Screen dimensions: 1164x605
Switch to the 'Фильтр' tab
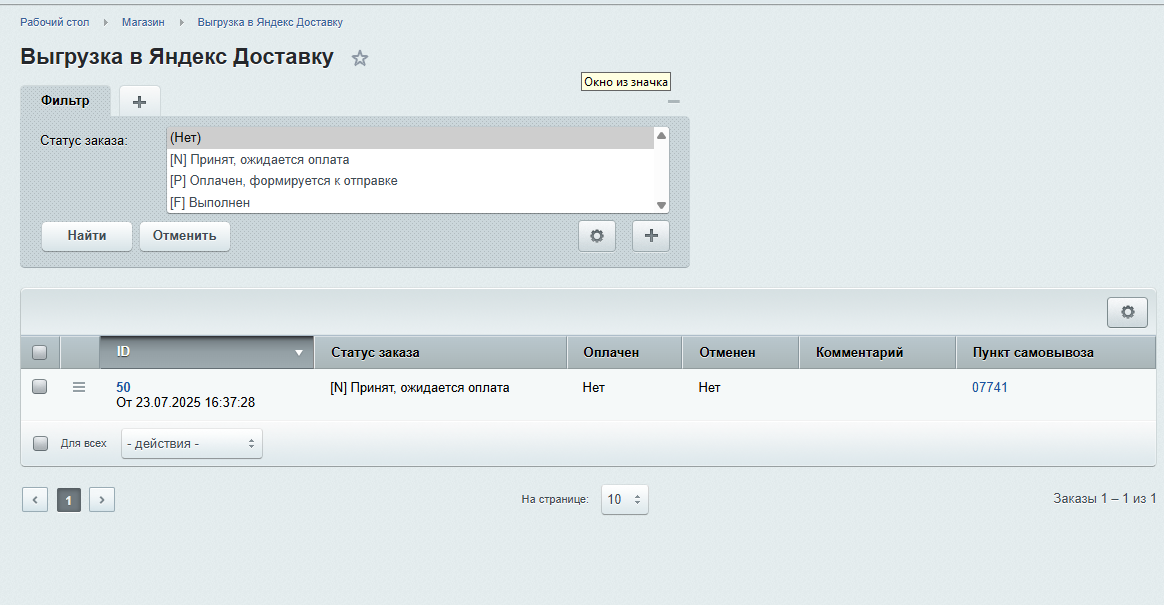point(65,101)
